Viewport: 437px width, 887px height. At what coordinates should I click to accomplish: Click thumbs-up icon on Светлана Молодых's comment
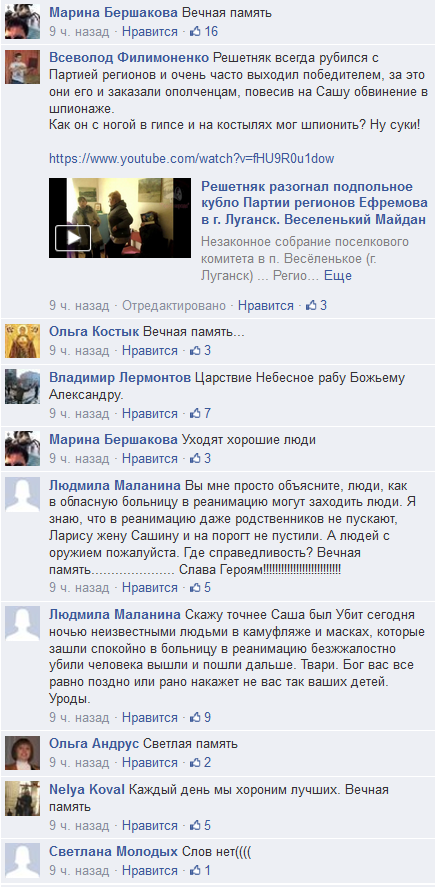[196, 869]
